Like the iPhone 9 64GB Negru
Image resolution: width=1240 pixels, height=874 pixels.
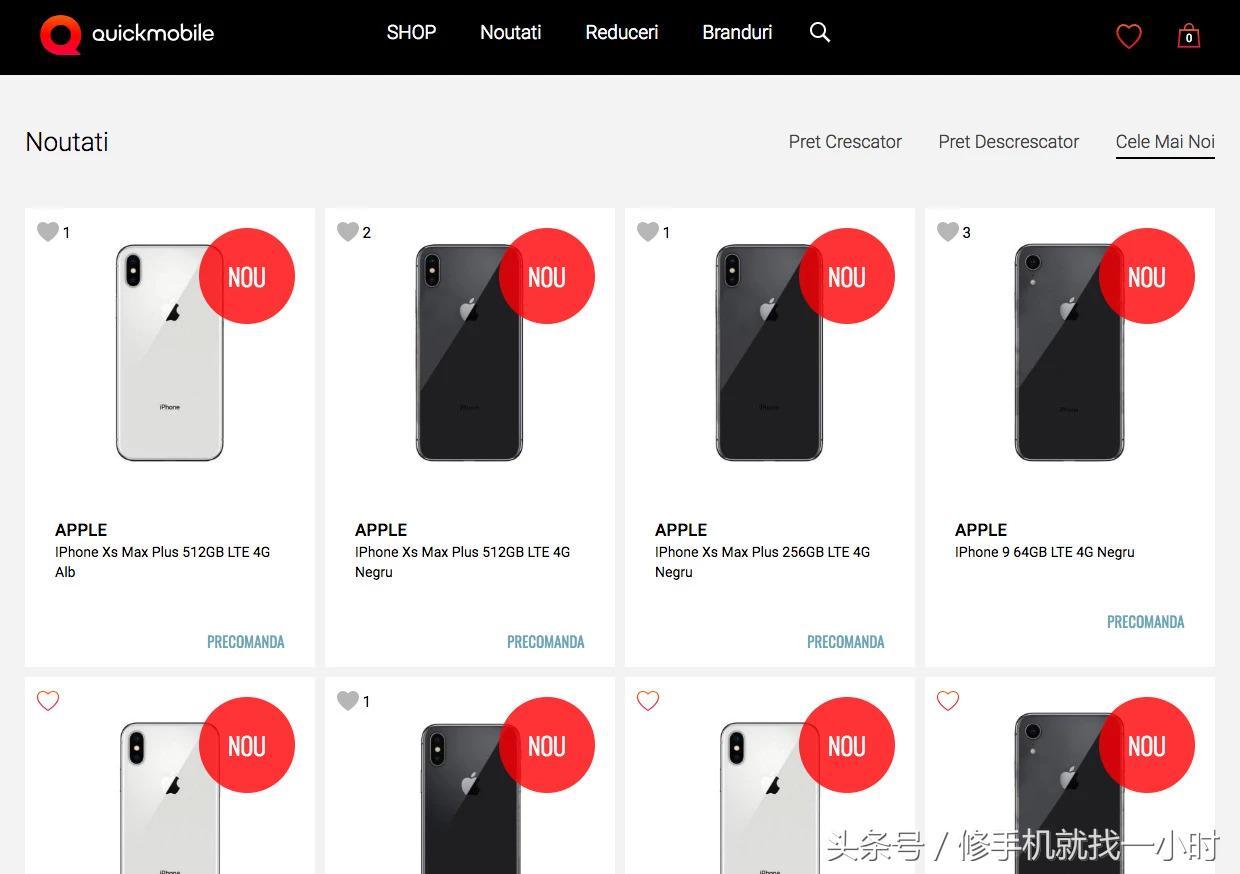point(948,232)
